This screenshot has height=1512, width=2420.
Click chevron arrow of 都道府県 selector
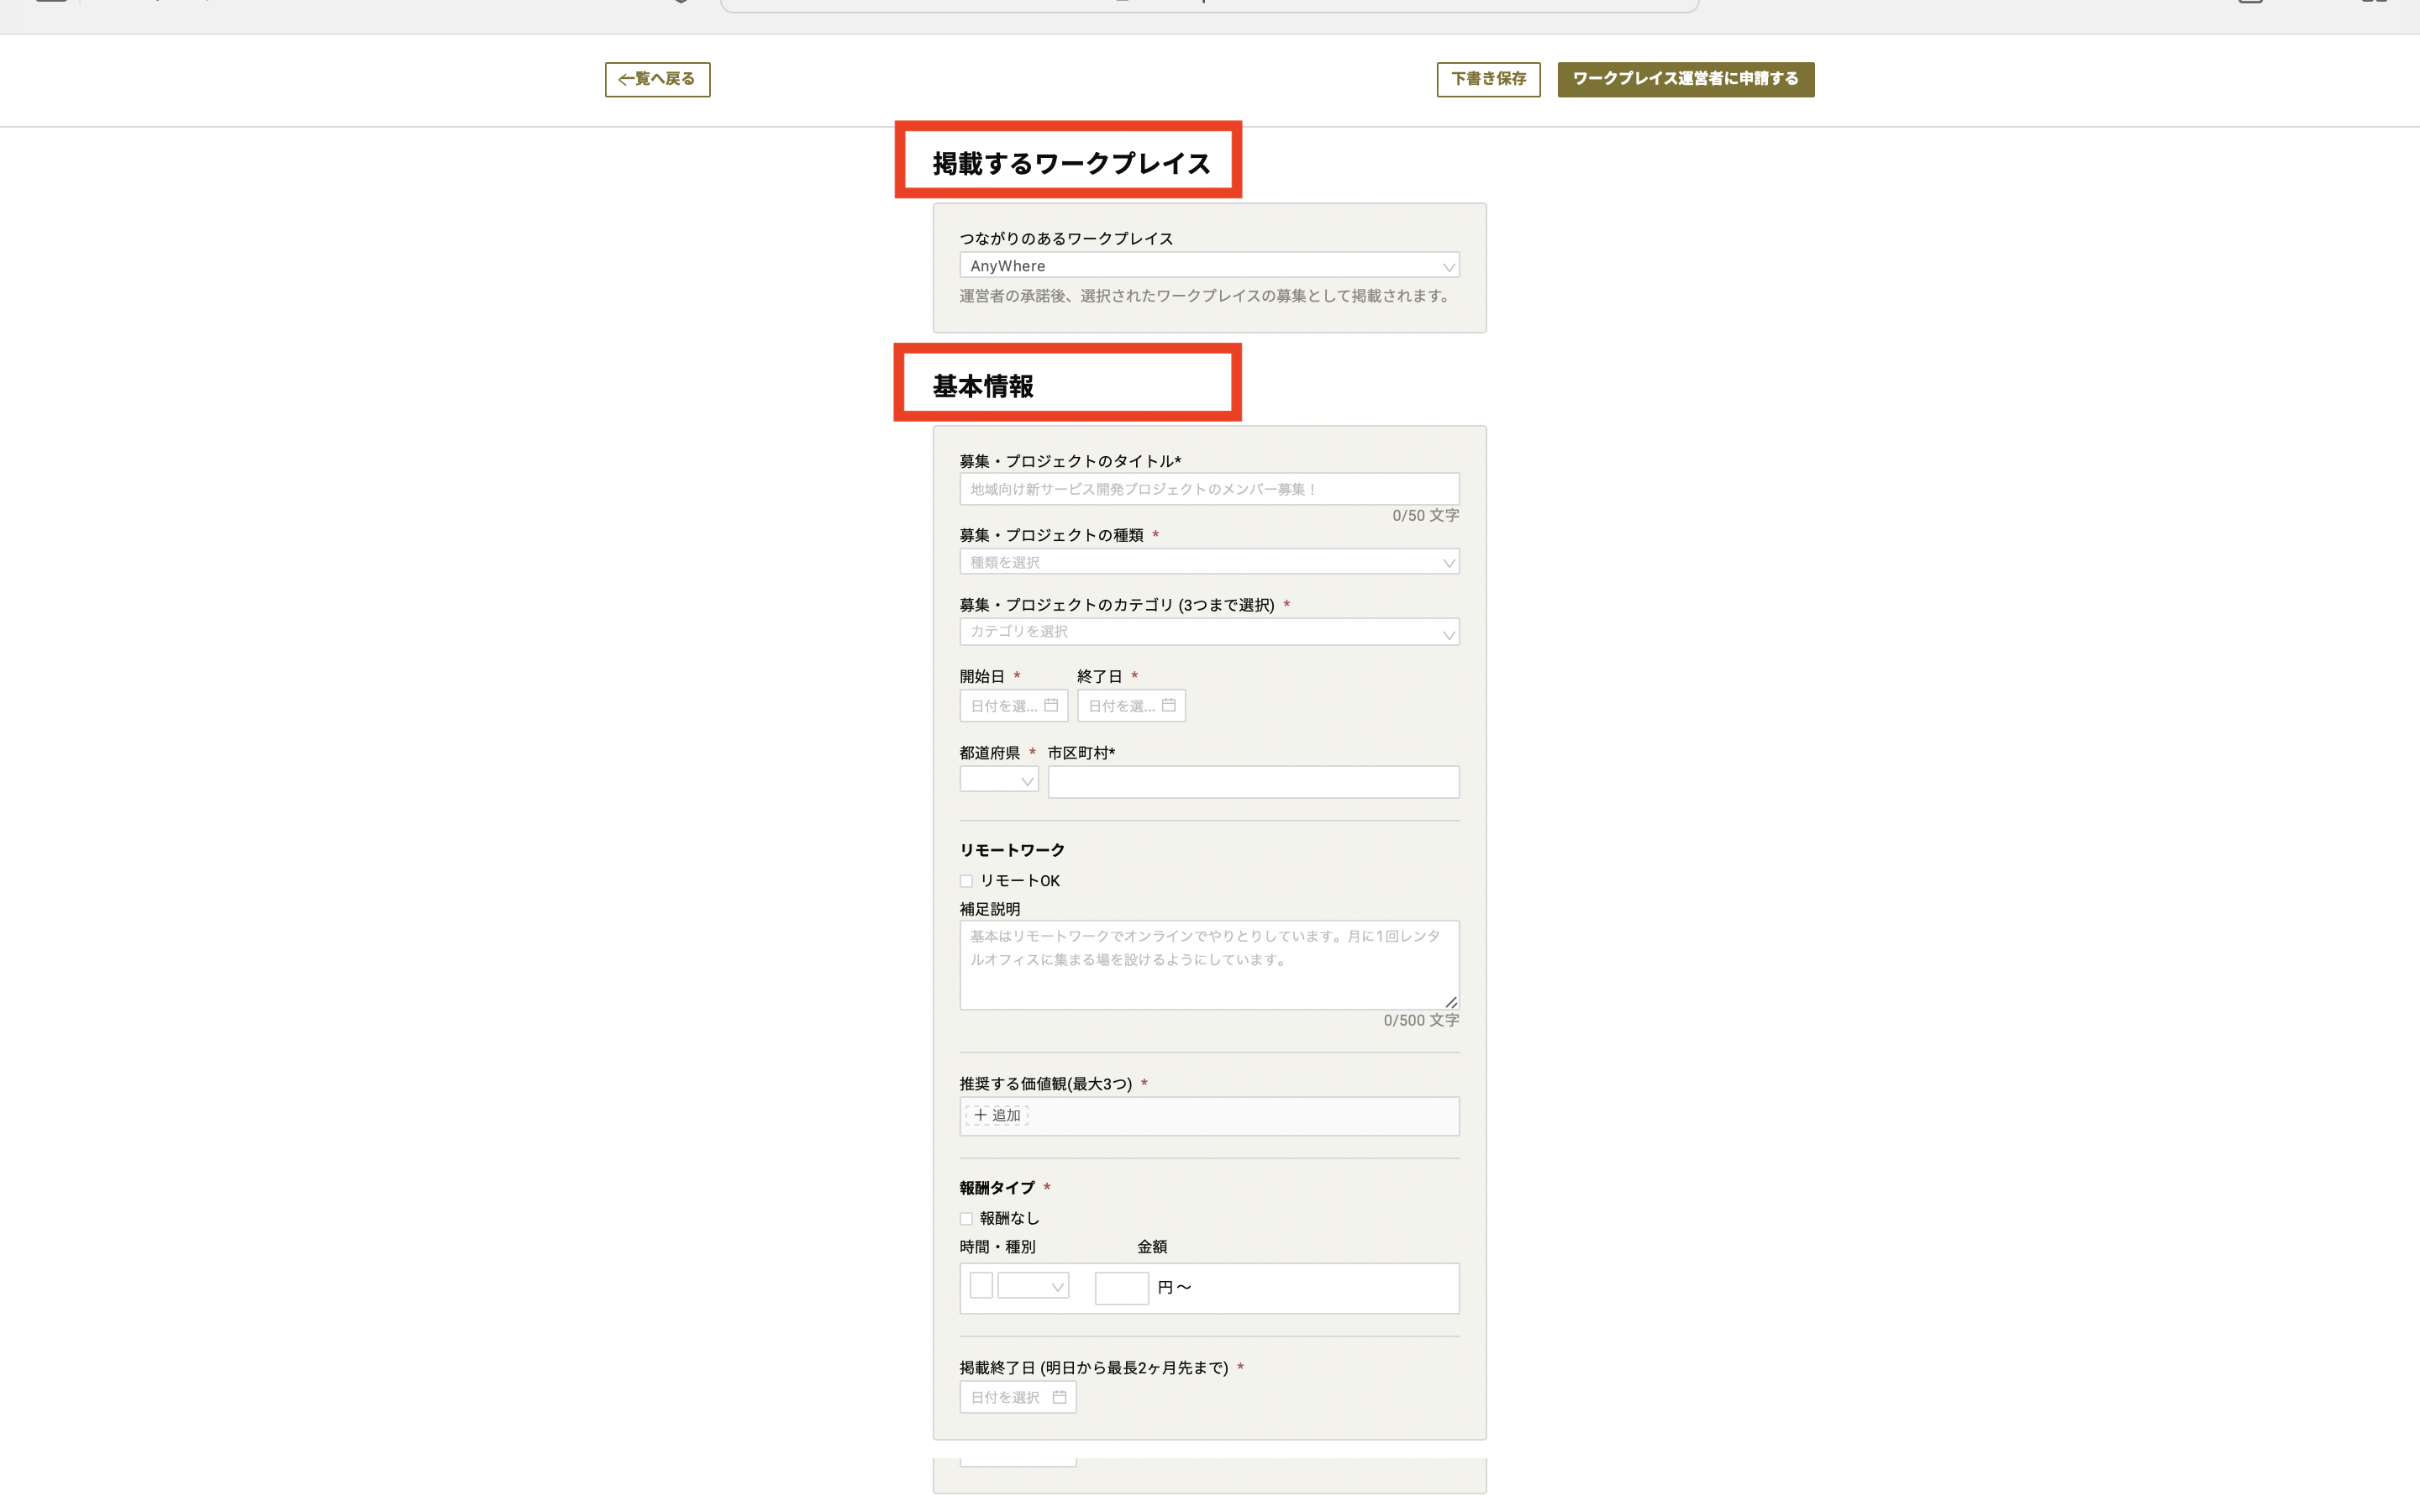(x=1027, y=781)
